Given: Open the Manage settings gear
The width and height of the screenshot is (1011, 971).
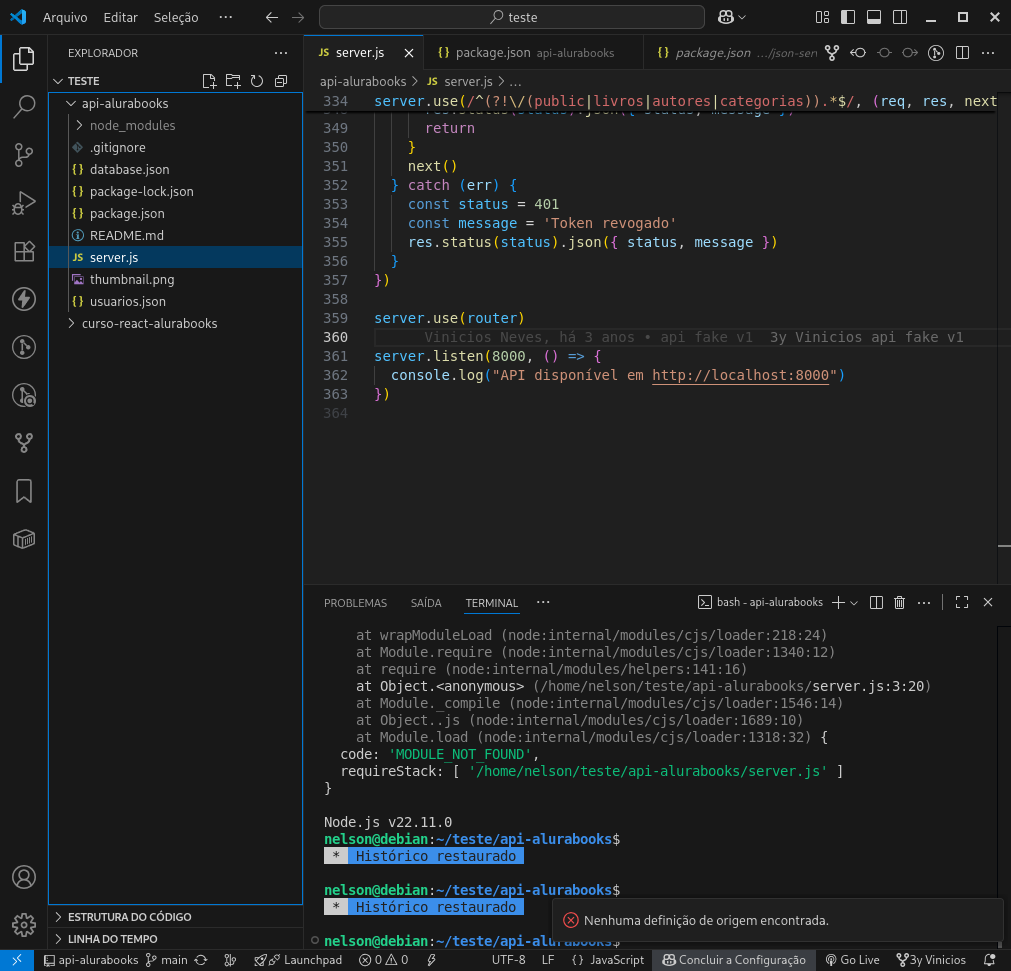Looking at the screenshot, I should [24, 925].
